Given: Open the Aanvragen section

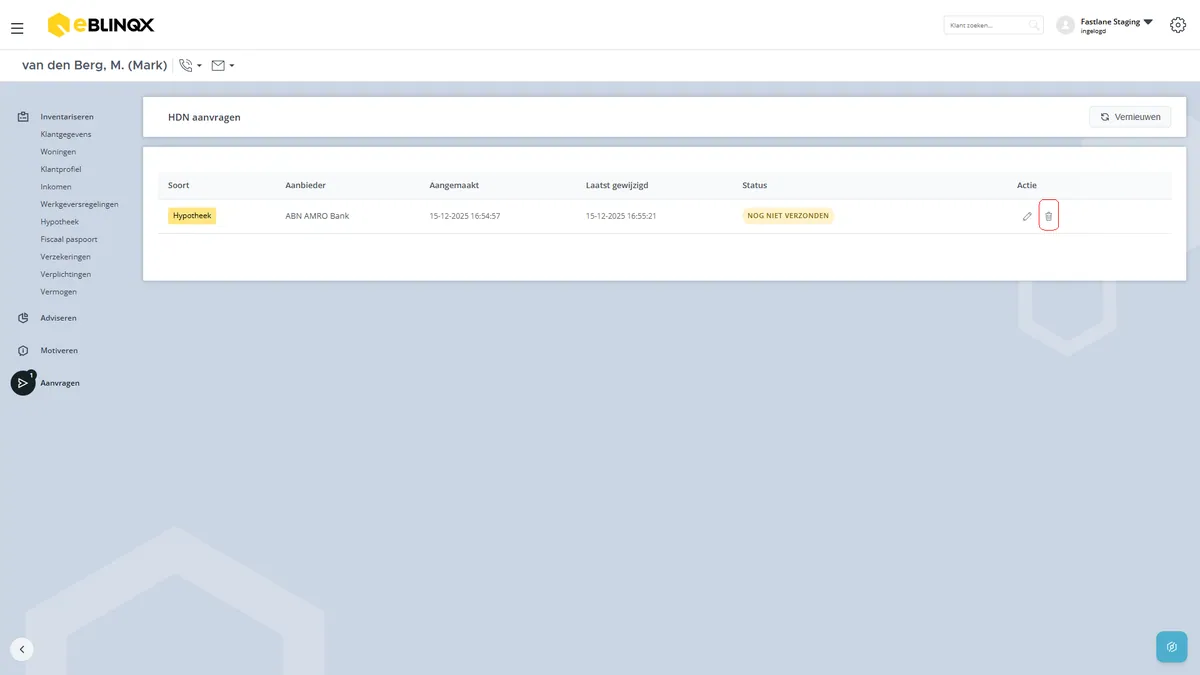Looking at the screenshot, I should (60, 383).
